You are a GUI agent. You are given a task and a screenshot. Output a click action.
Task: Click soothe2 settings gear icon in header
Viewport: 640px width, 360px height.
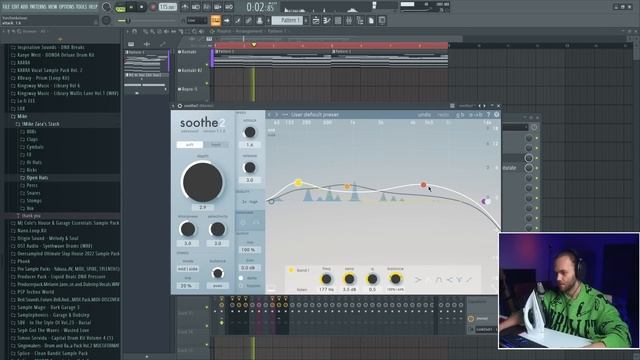pyautogui.click(x=497, y=115)
